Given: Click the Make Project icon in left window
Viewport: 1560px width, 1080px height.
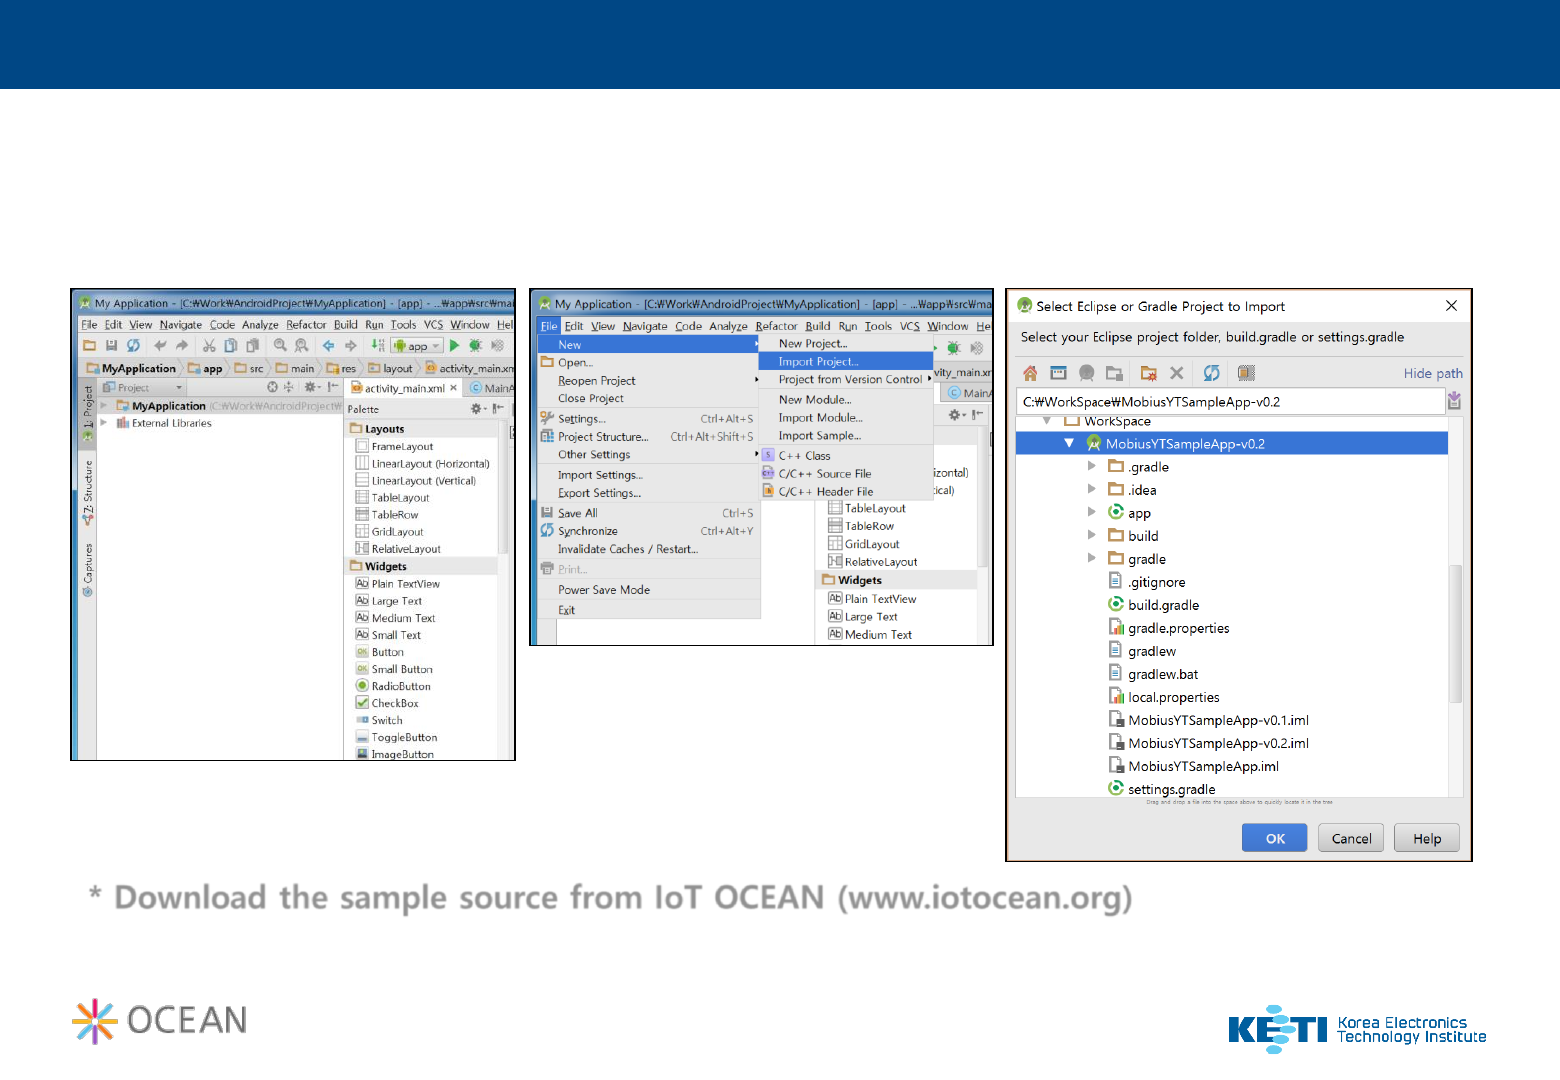Looking at the screenshot, I should point(378,346).
